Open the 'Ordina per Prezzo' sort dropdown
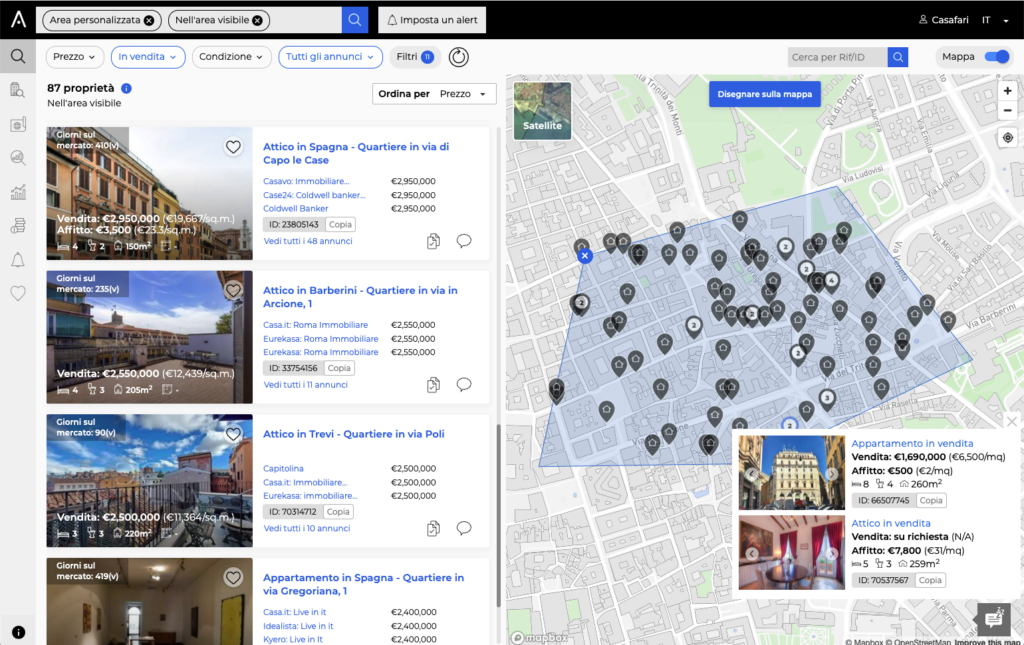Image resolution: width=1024 pixels, height=645 pixels. pos(434,94)
